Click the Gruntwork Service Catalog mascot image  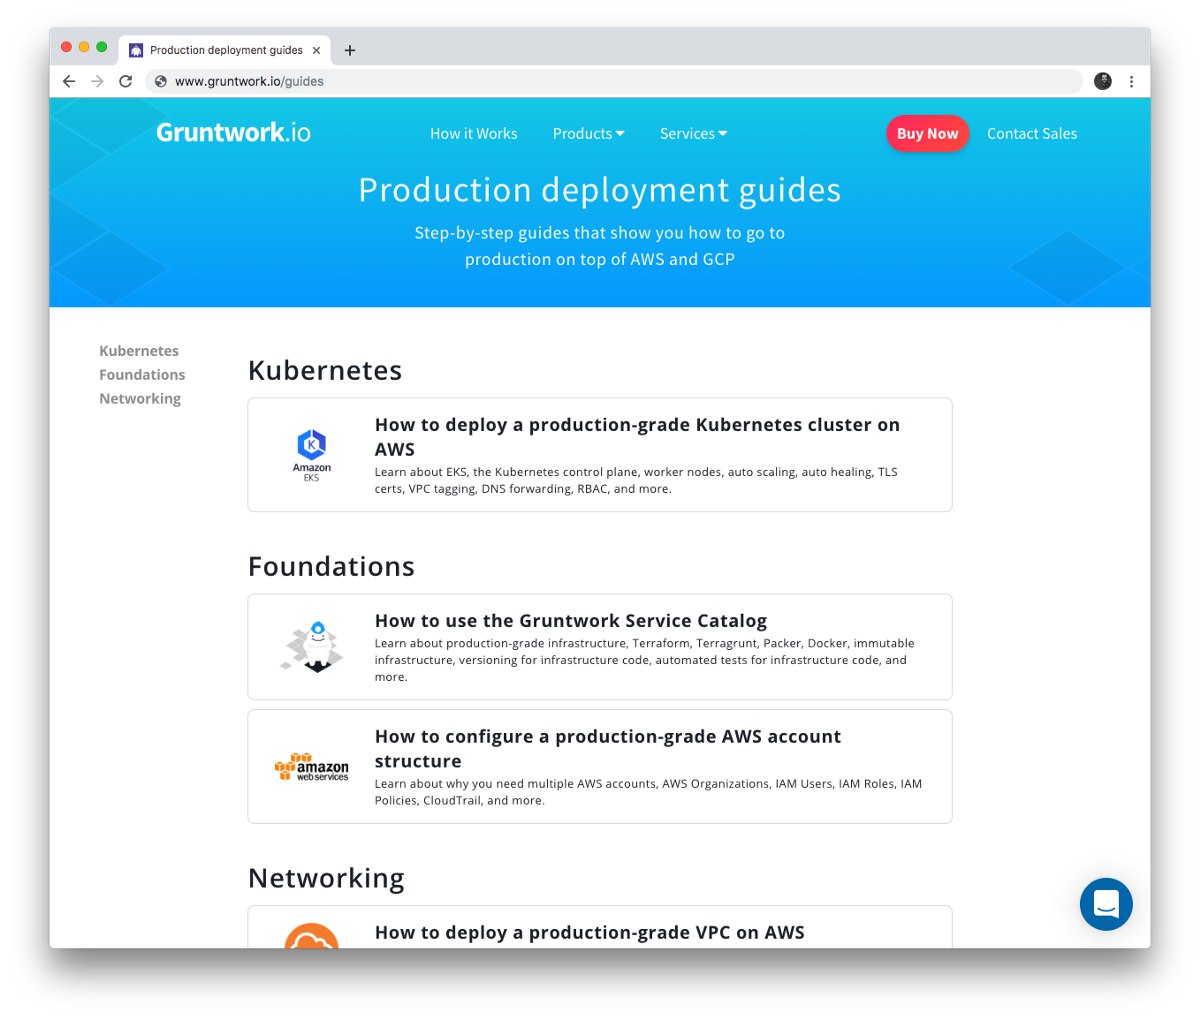coord(312,646)
